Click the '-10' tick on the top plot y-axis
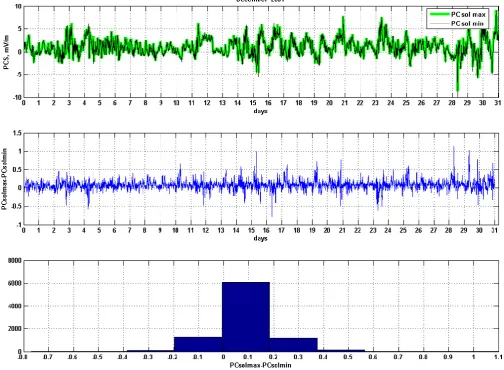The height and width of the screenshot is (370, 504). click(17, 97)
